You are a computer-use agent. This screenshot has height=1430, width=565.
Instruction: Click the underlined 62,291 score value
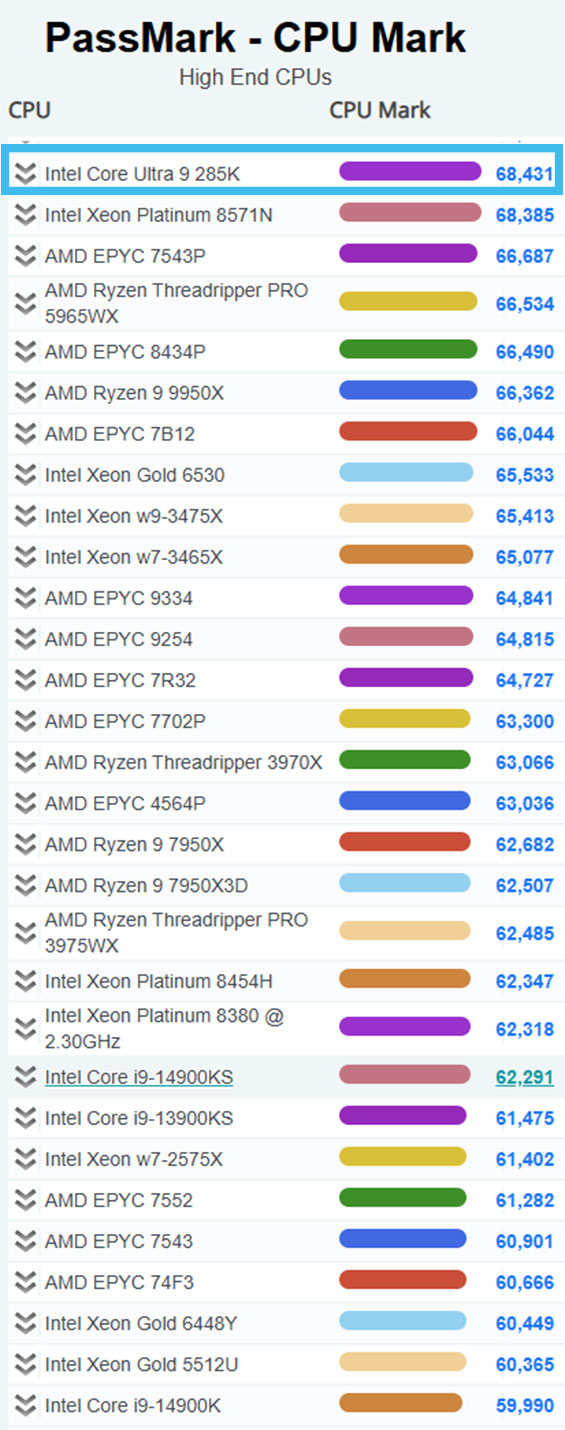point(524,1077)
